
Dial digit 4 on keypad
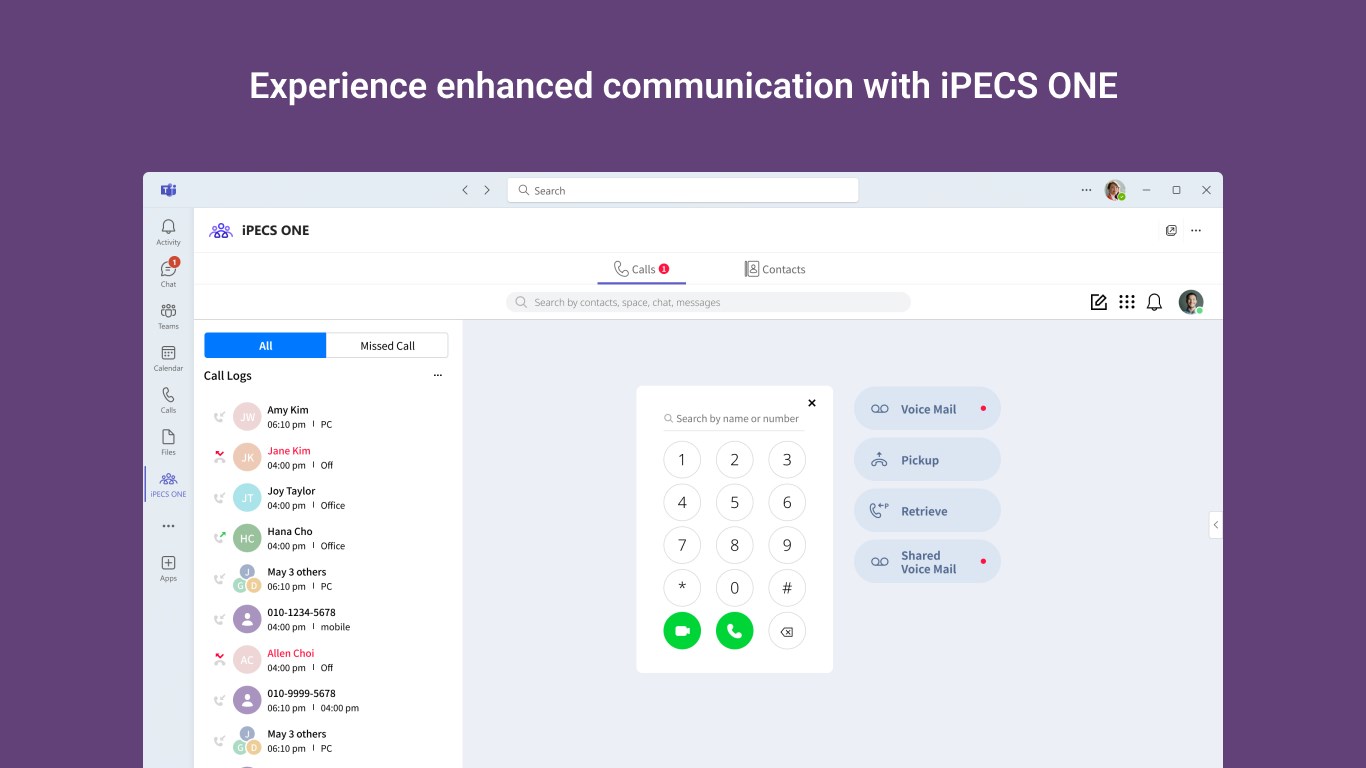click(x=682, y=503)
